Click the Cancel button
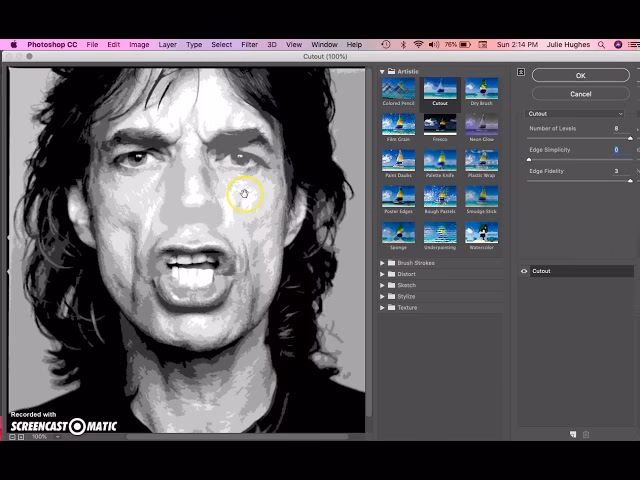Screen dimensions: 640x480 (580, 94)
